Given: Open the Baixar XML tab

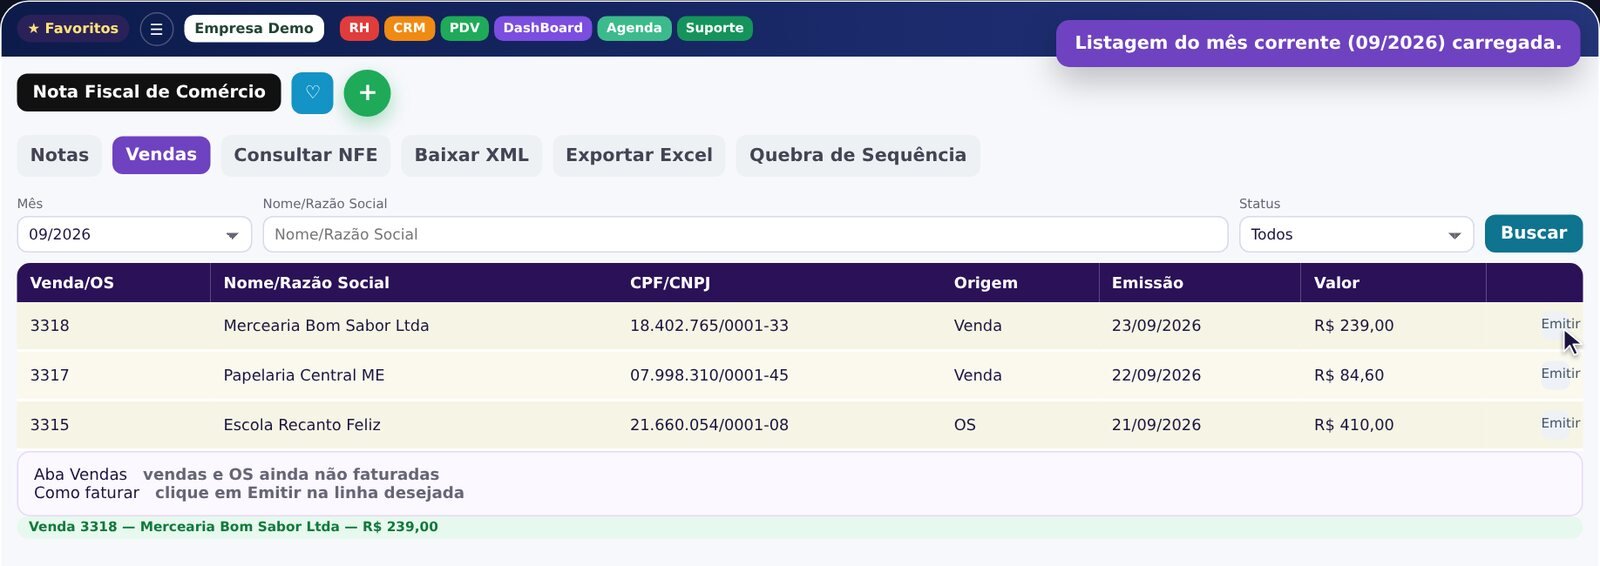Looking at the screenshot, I should [x=472, y=155].
